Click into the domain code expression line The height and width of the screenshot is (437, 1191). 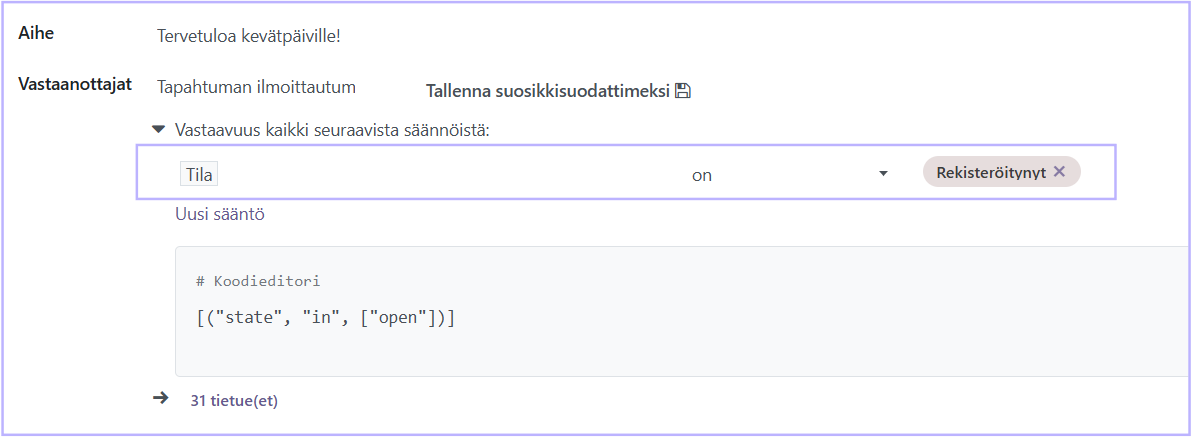pos(326,317)
